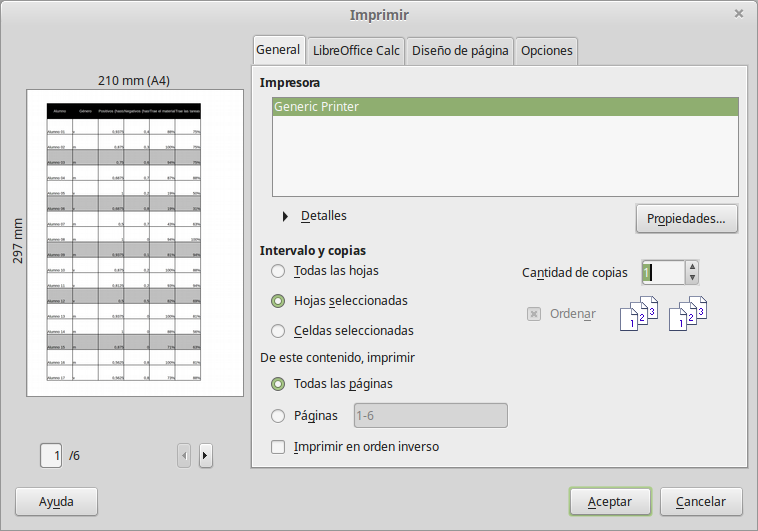Cancel the print dialog with Cancelar

(x=701, y=502)
